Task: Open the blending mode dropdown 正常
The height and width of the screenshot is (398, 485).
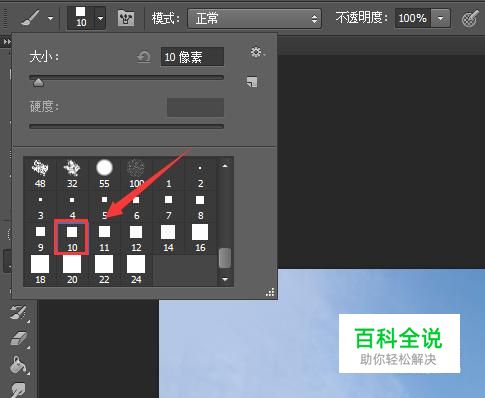Action: tap(254, 18)
